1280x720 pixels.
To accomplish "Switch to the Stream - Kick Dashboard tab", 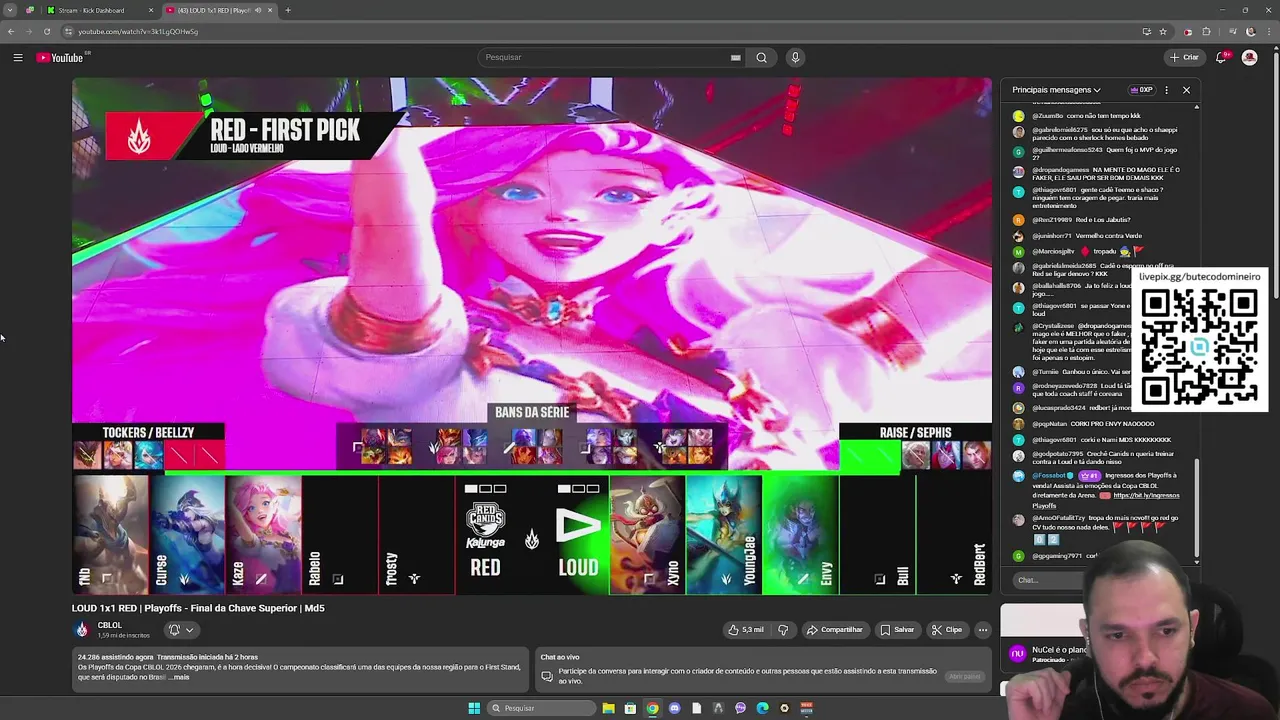I will click(100, 10).
